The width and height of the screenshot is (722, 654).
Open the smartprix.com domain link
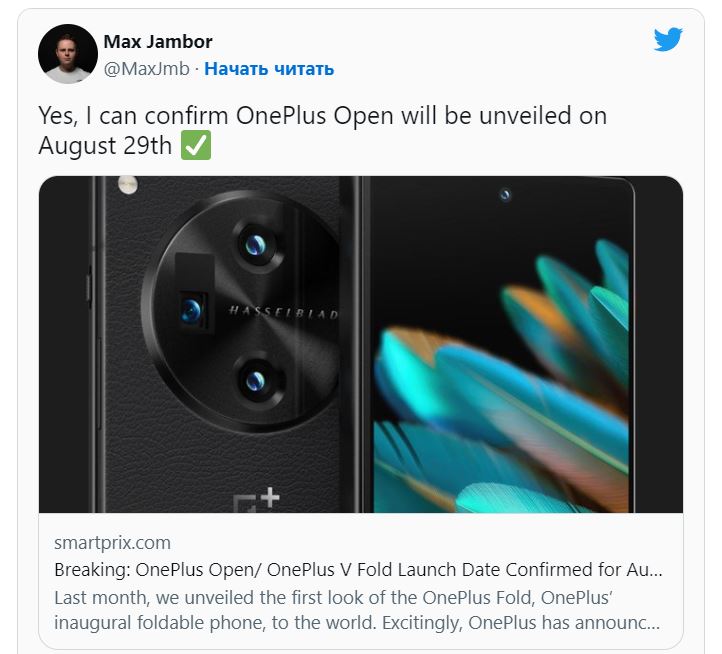point(112,543)
